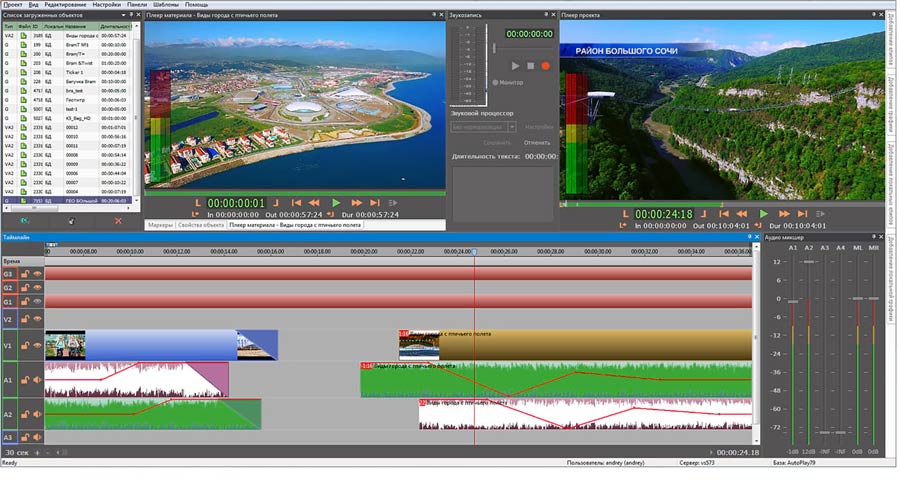This screenshot has width=900, height=482.
Task: Toggle visibility of track V1
Action: point(37,345)
